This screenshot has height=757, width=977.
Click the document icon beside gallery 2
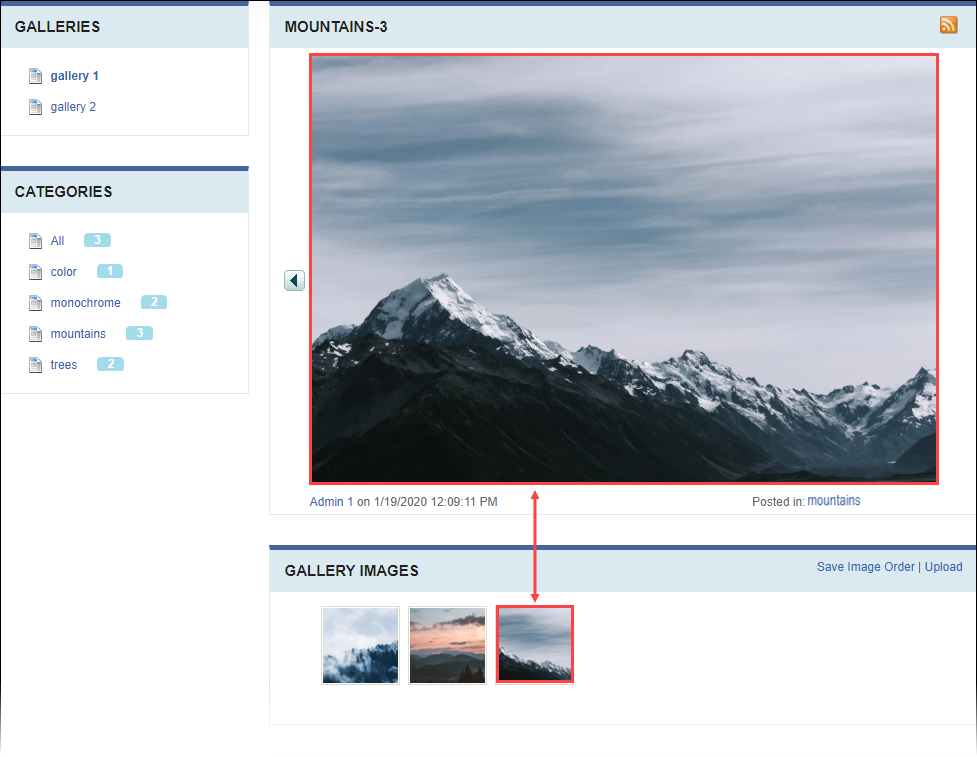pos(35,106)
